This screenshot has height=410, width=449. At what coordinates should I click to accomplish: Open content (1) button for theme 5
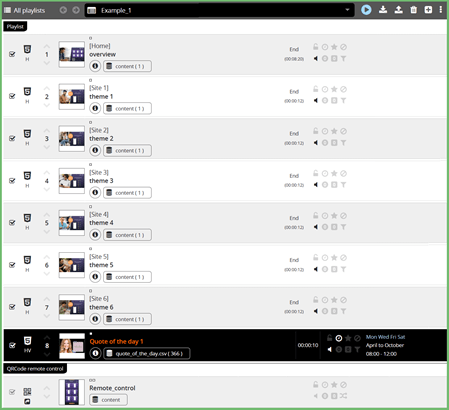[127, 277]
